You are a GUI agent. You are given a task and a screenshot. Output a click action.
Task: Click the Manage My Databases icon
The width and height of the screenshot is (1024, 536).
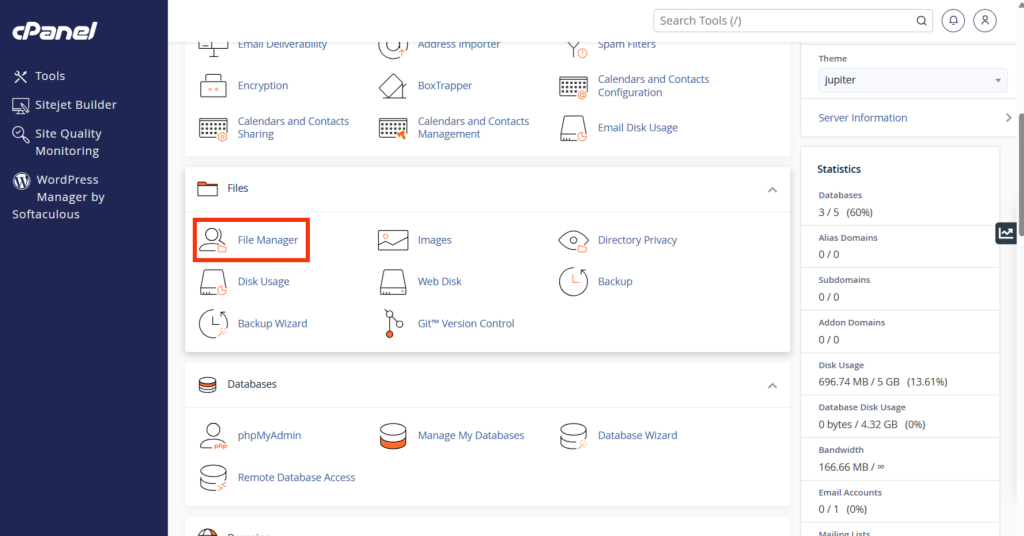point(393,436)
